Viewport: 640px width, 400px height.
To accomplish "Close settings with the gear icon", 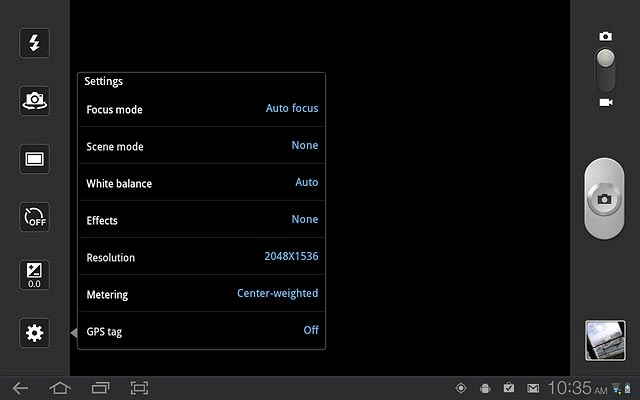I will pos(35,333).
